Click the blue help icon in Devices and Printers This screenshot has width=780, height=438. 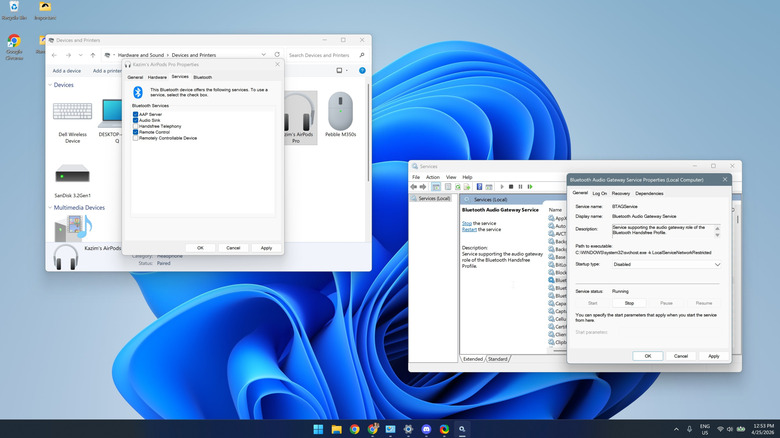362,70
